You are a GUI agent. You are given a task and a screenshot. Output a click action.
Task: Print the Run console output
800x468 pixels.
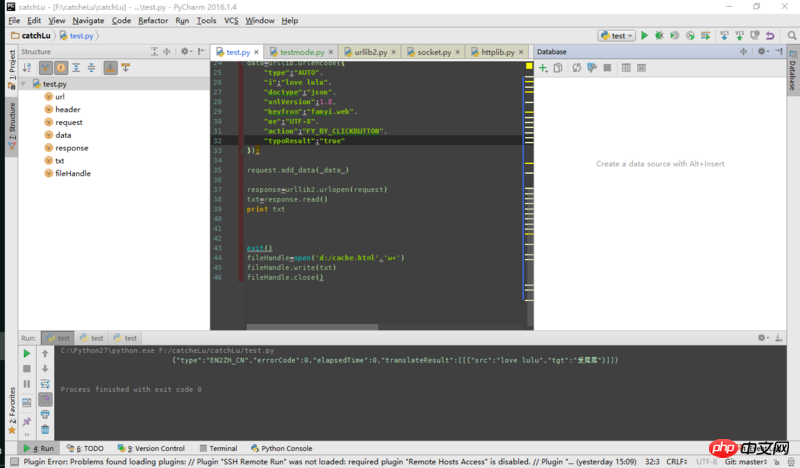tap(46, 414)
